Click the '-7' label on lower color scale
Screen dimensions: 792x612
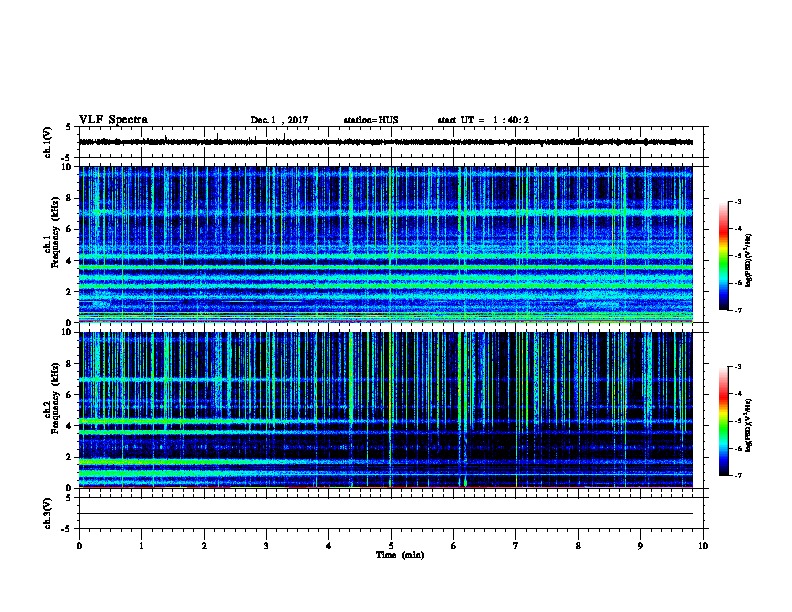[x=737, y=475]
